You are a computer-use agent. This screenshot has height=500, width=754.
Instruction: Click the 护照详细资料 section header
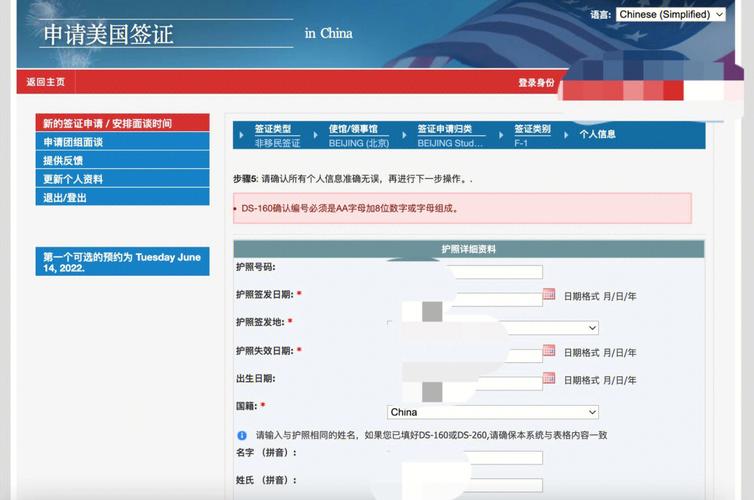click(x=469, y=249)
